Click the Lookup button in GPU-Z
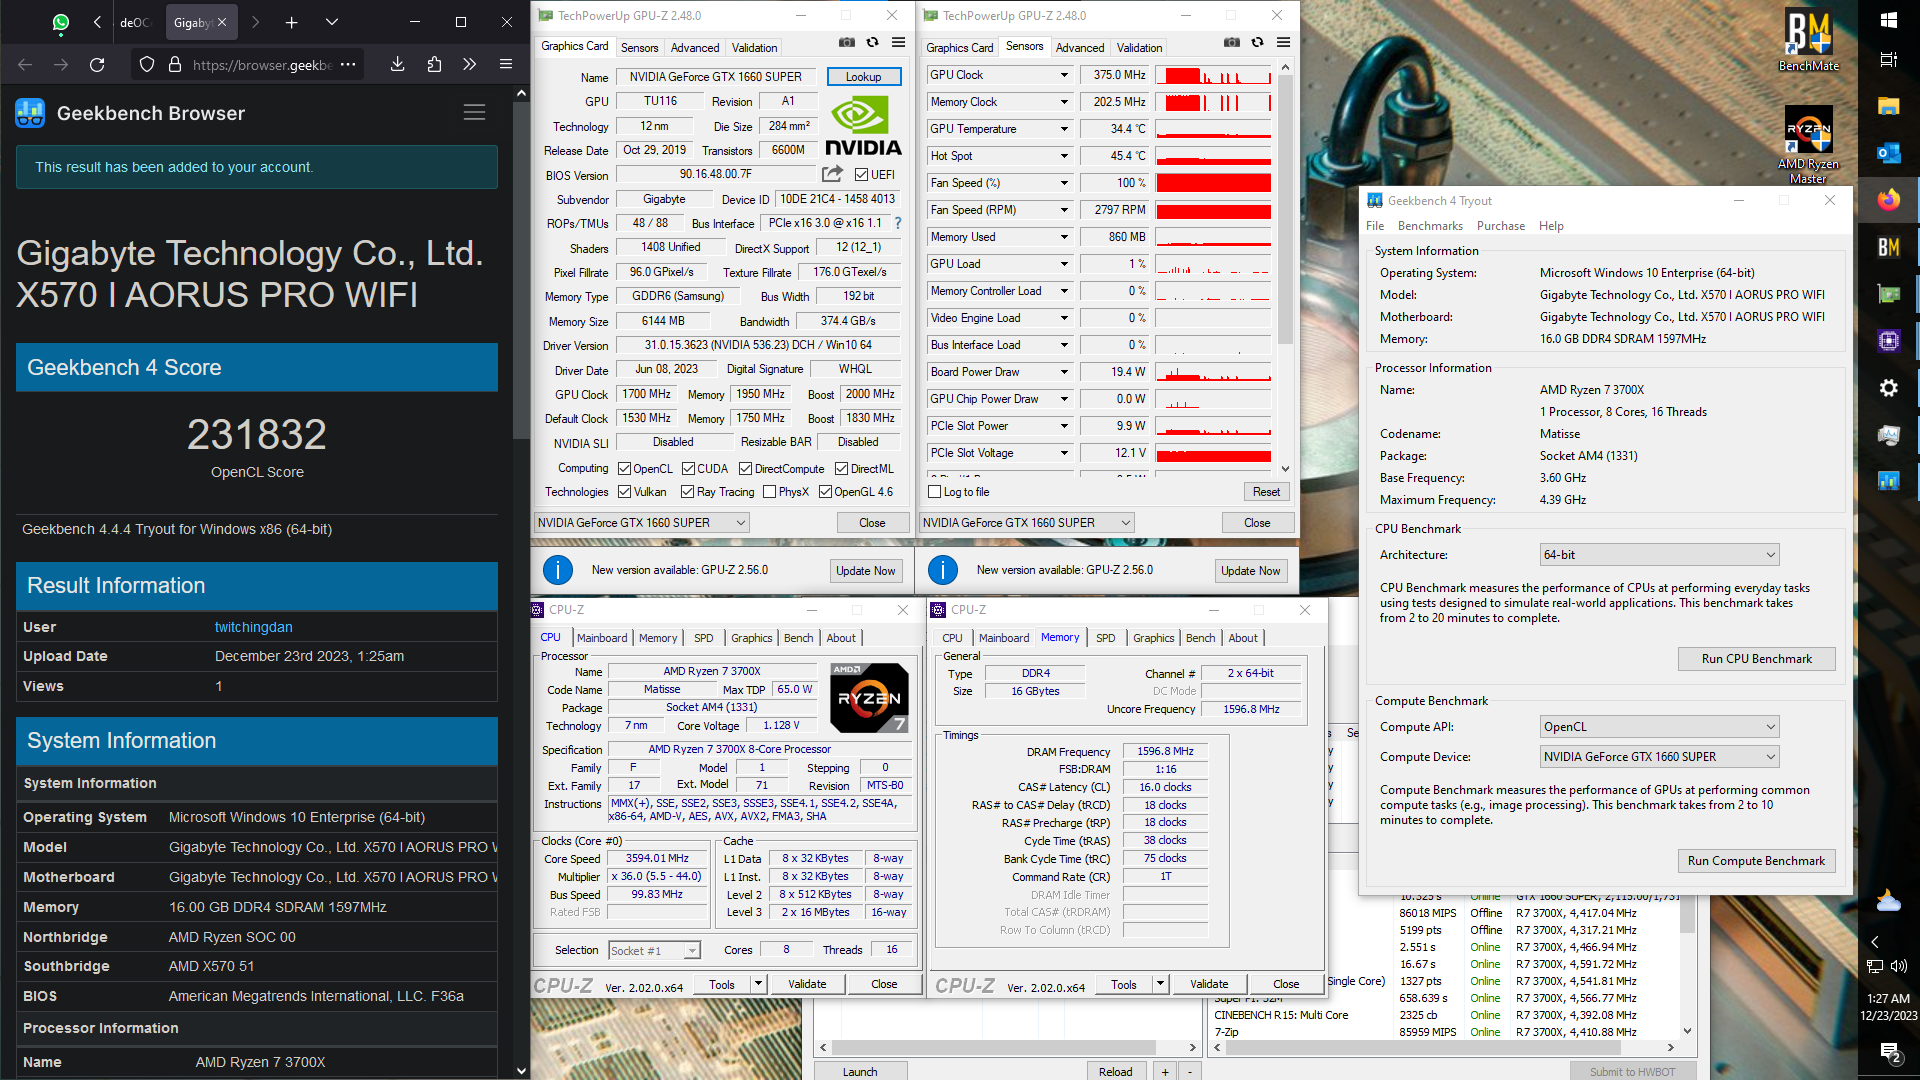This screenshot has height=1080, width=1920. click(864, 77)
